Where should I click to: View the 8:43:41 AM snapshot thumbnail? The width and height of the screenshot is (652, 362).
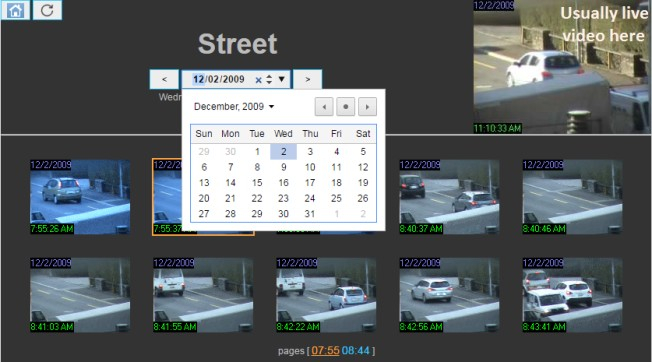point(572,295)
